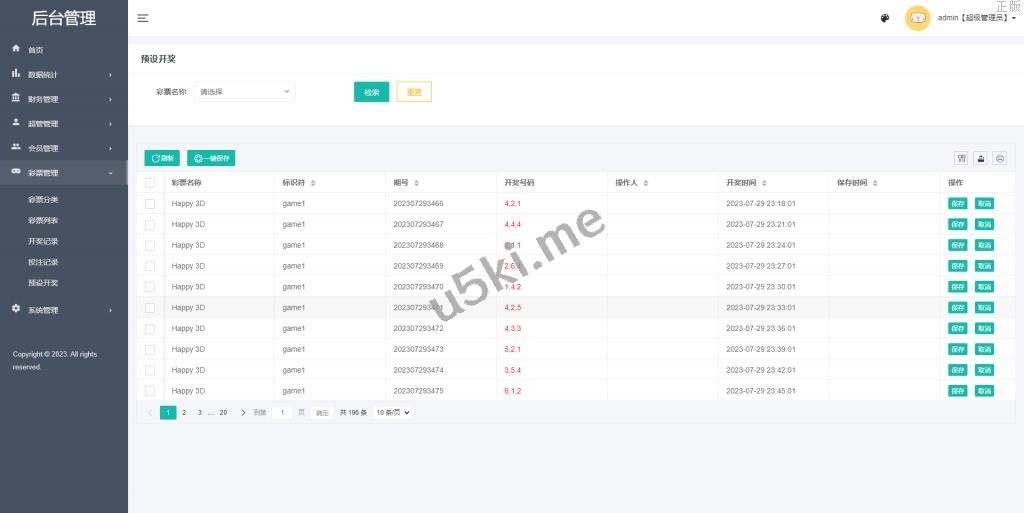This screenshot has width=1024, height=513.
Task: Click the 一键保存 button
Action: (x=211, y=158)
